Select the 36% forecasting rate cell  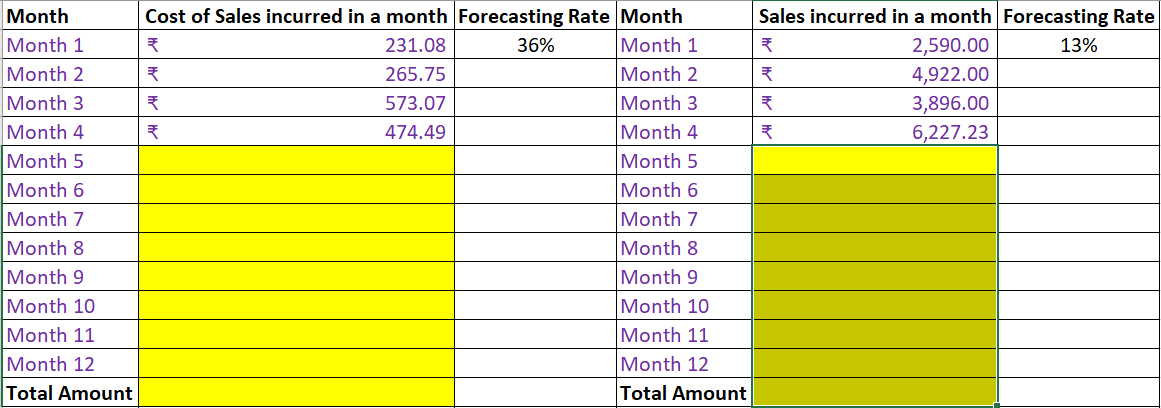click(x=535, y=45)
